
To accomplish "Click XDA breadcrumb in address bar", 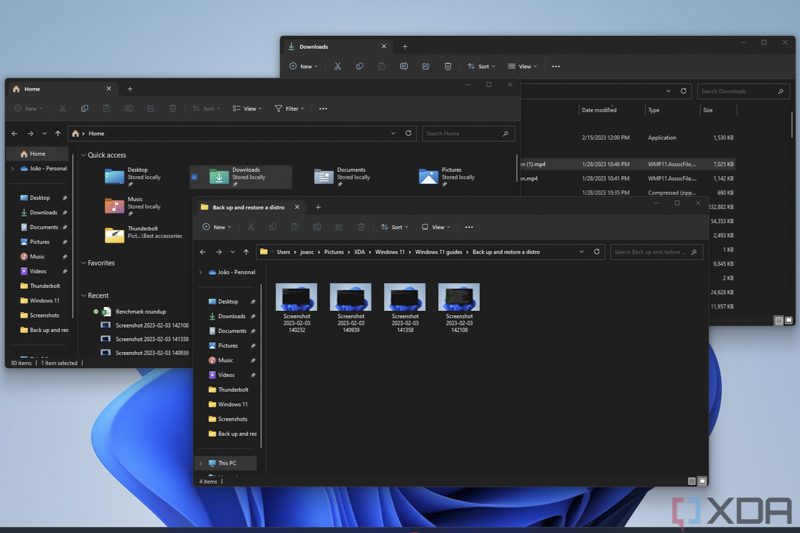I will (x=359, y=252).
